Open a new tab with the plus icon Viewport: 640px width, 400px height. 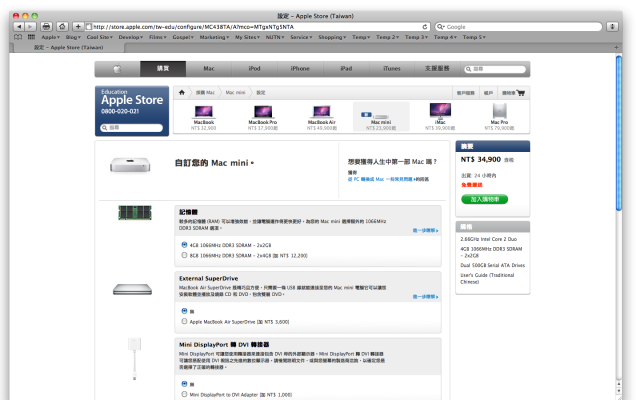616,47
